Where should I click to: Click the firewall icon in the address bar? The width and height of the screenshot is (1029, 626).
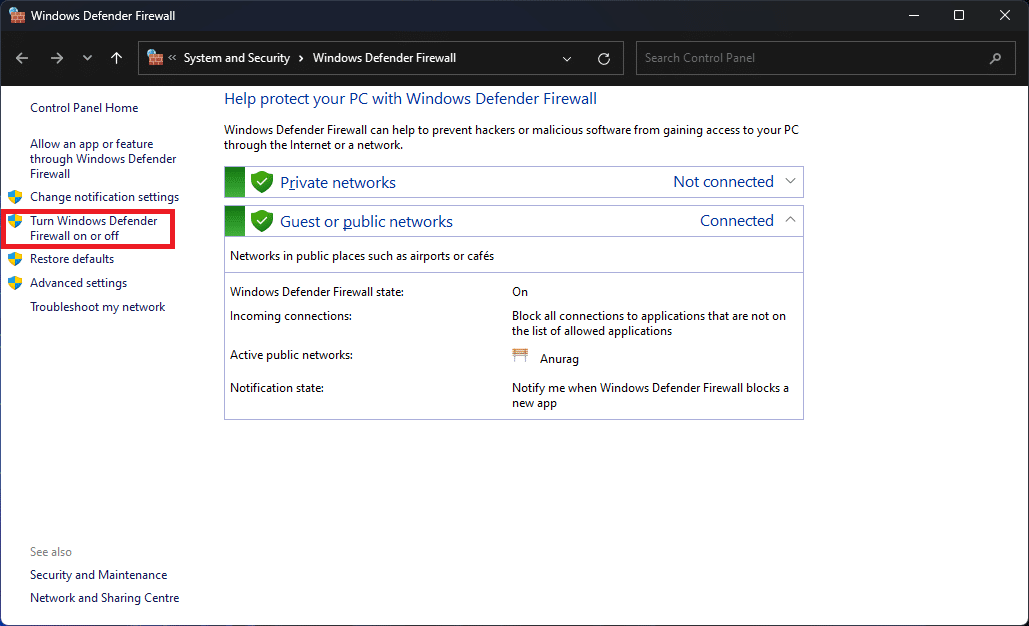[156, 57]
